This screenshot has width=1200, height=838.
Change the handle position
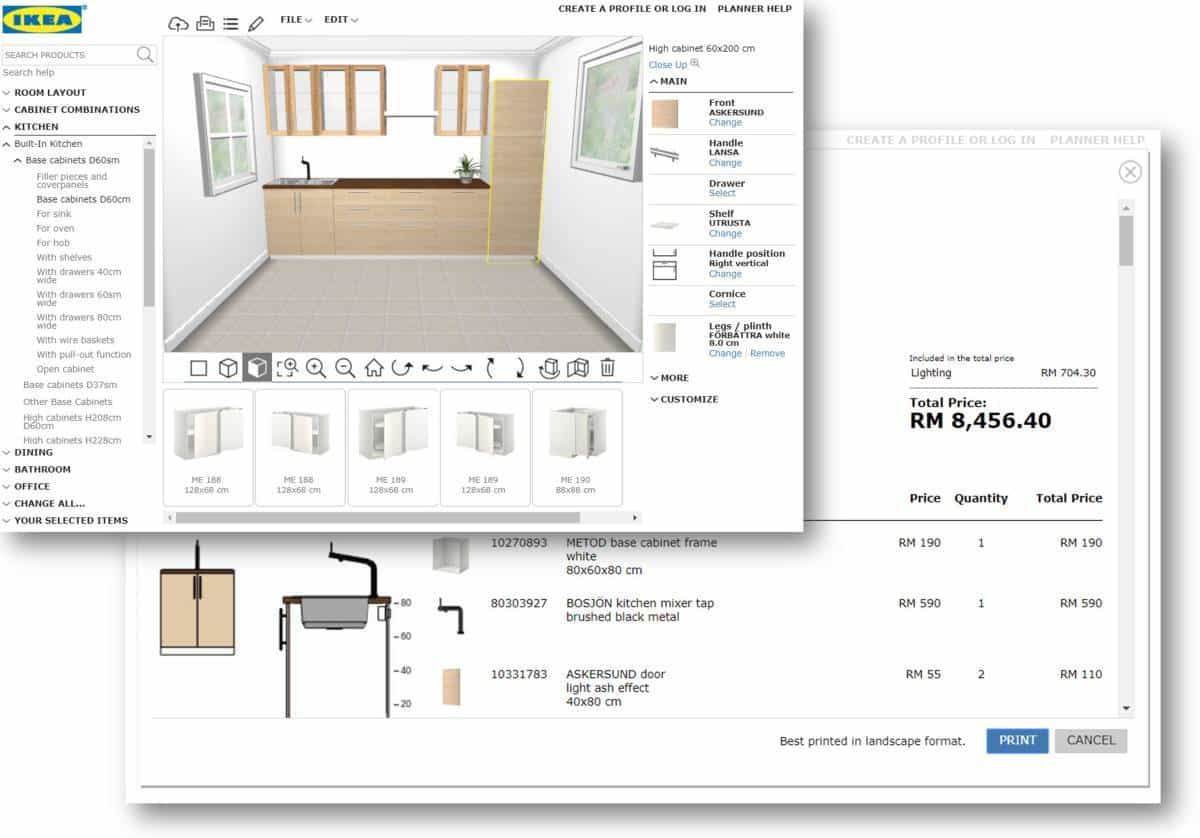pos(725,274)
